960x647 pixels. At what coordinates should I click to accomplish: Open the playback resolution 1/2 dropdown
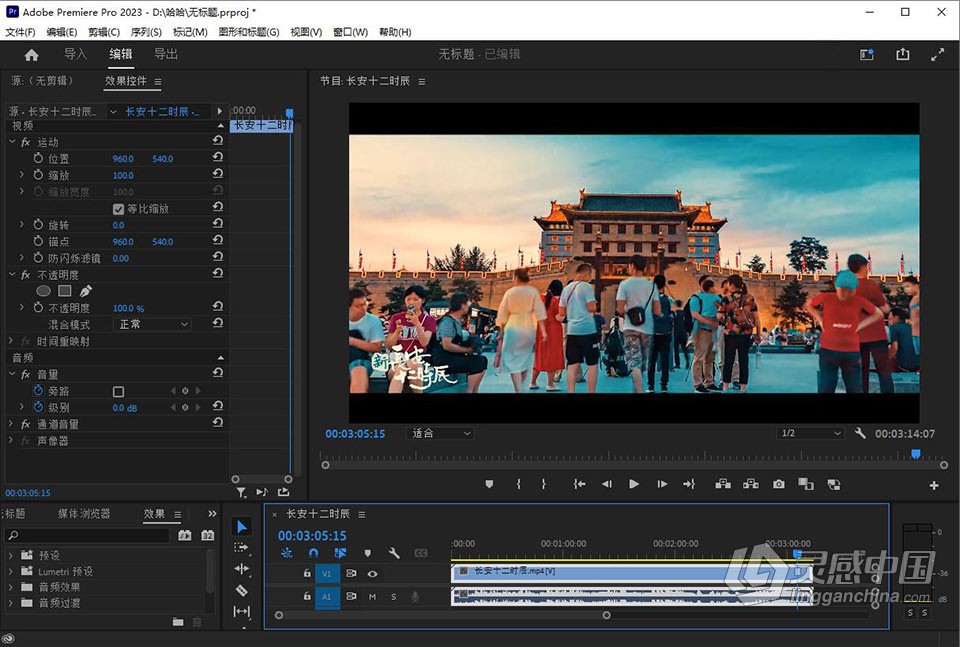pos(810,433)
